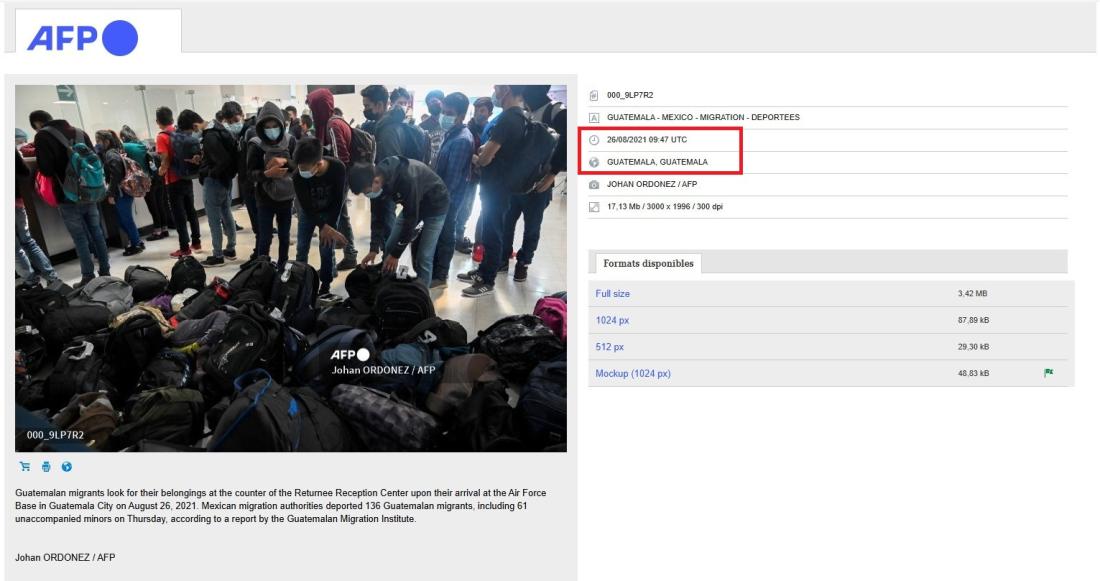1100x581 pixels.
Task: Click the letter A headline icon
Action: pyautogui.click(x=594, y=118)
